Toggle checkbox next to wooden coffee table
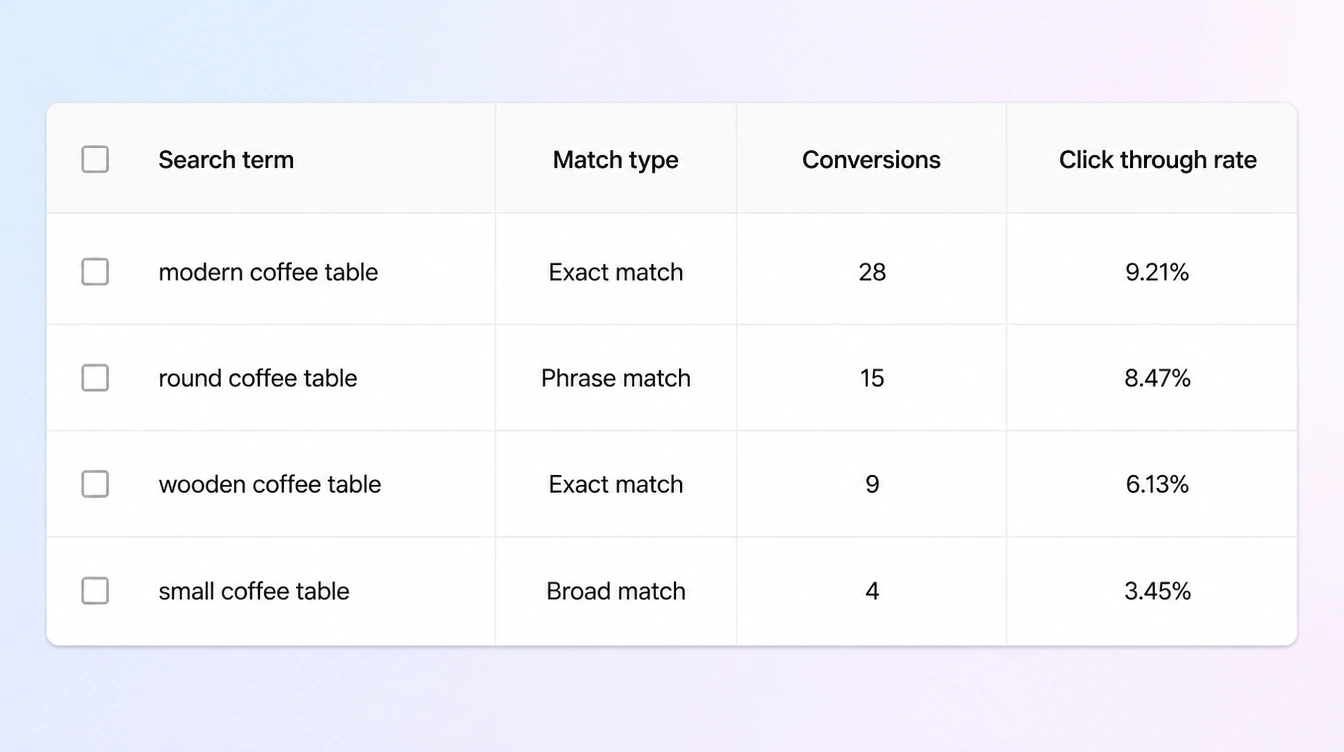1344x752 pixels. click(x=95, y=484)
